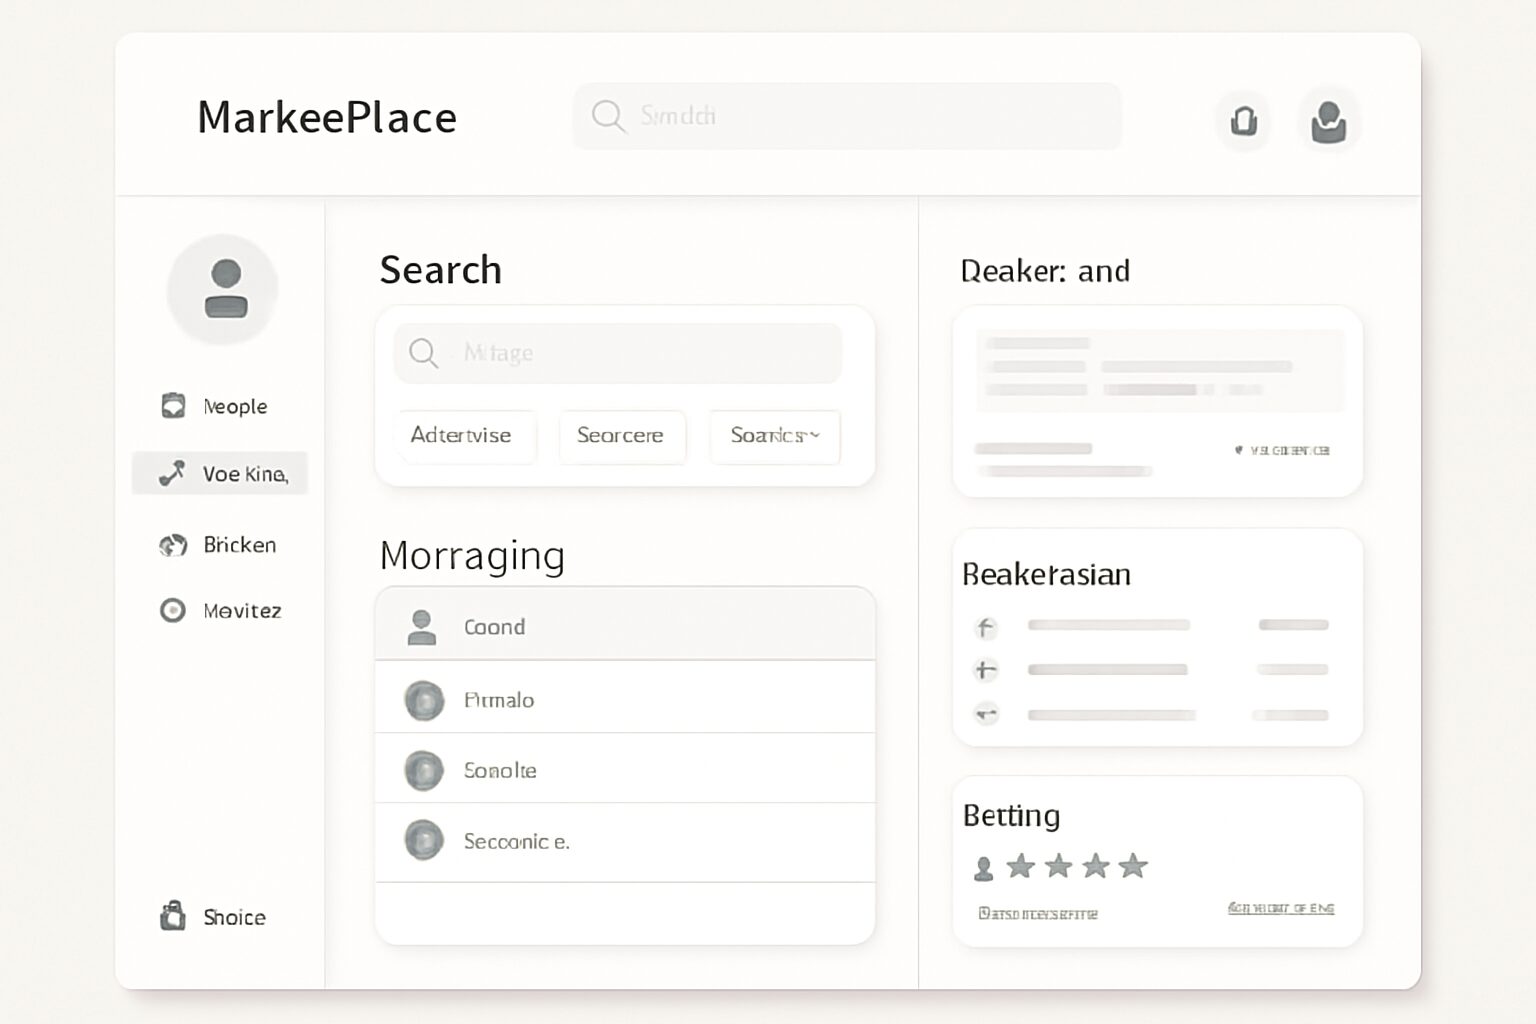Click the Sonolte avatar icon
The width and height of the screenshot is (1536, 1024).
[424, 771]
